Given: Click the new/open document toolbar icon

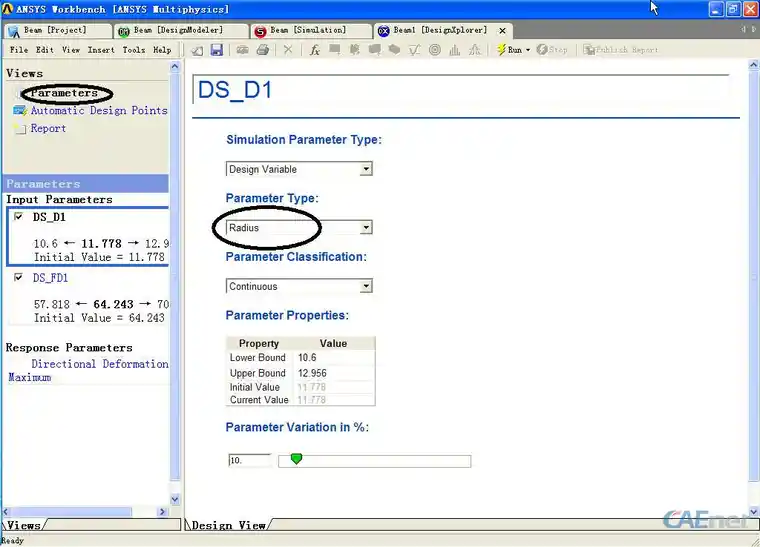Looking at the screenshot, I should click(x=197, y=50).
